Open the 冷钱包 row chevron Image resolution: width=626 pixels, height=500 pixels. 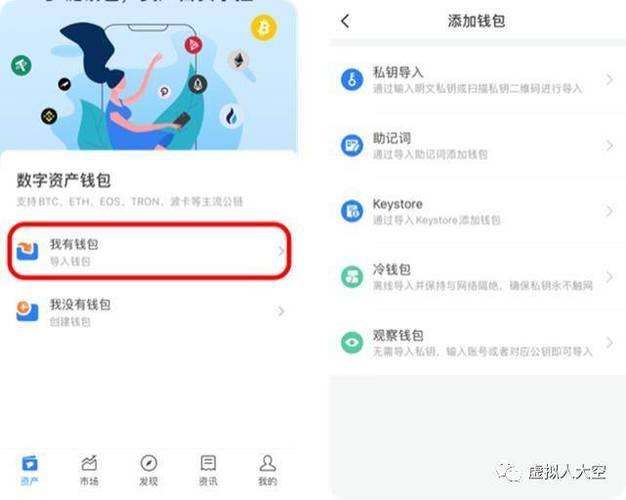[x=609, y=277]
